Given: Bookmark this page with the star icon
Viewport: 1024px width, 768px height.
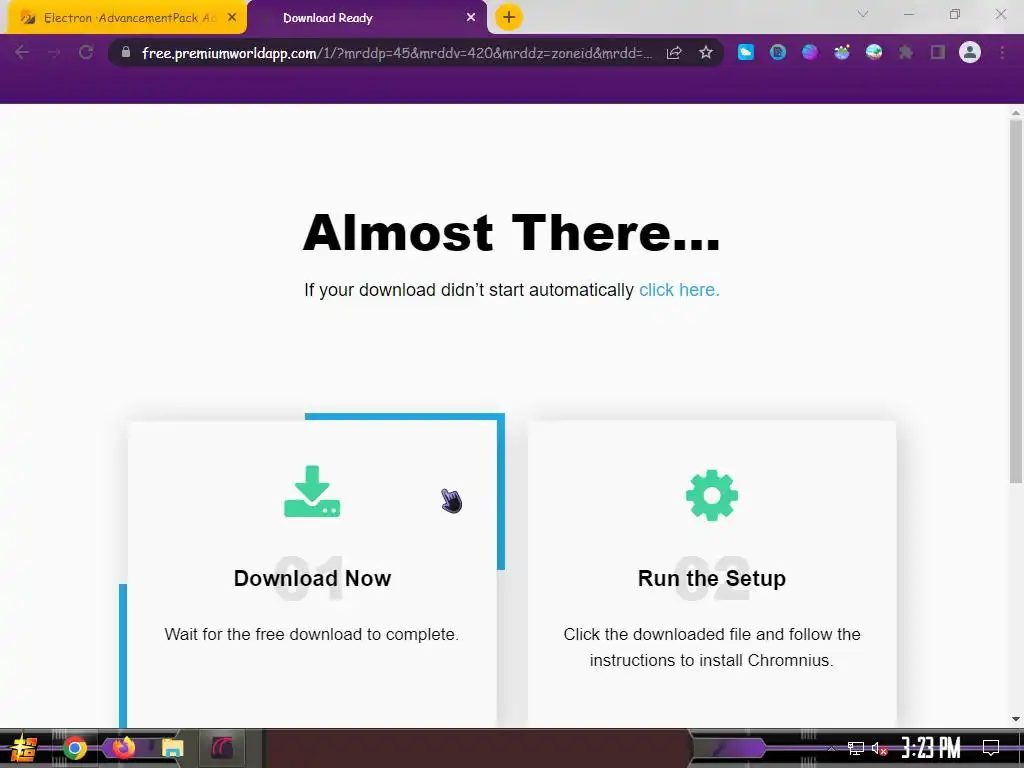Looking at the screenshot, I should [x=706, y=53].
